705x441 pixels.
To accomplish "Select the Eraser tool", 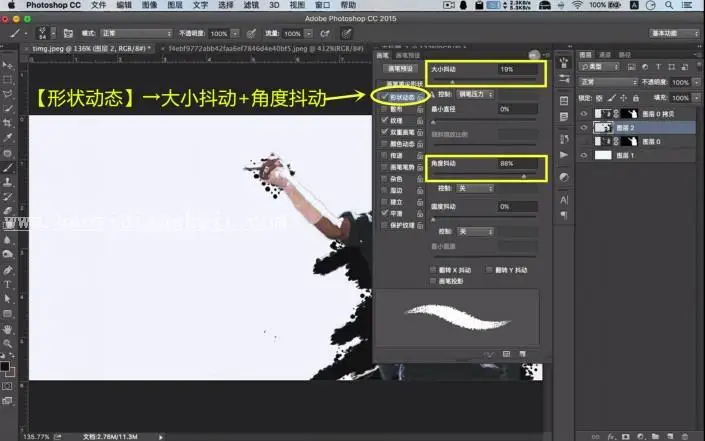I will coord(8,211).
